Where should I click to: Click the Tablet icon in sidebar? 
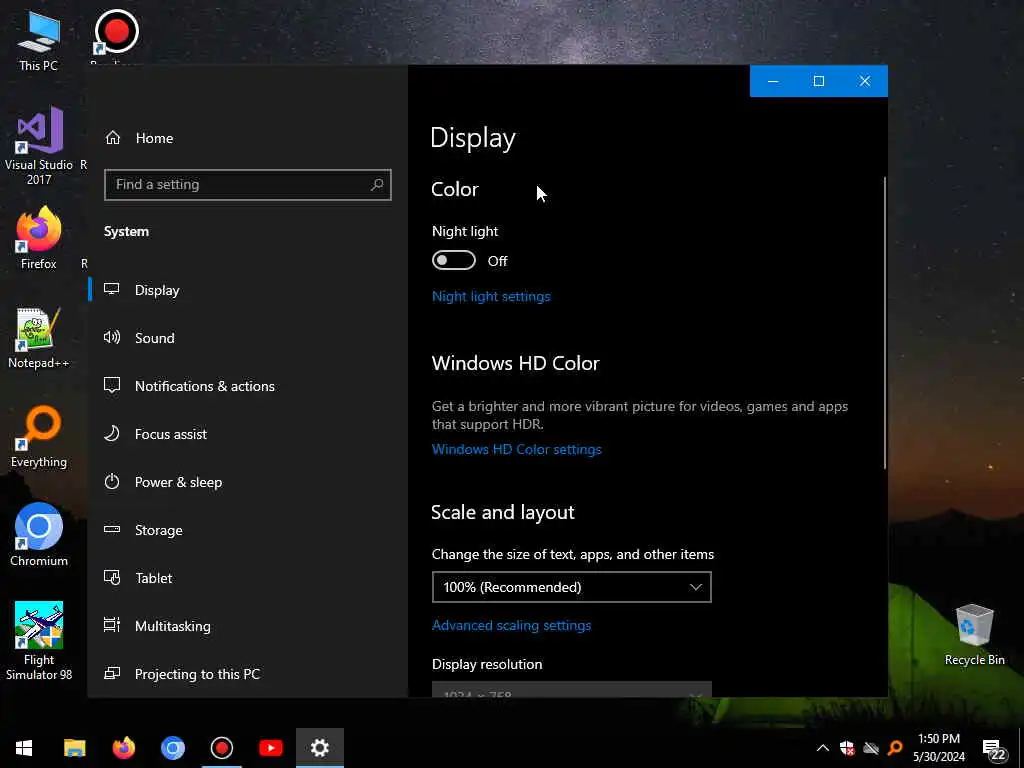(112, 577)
